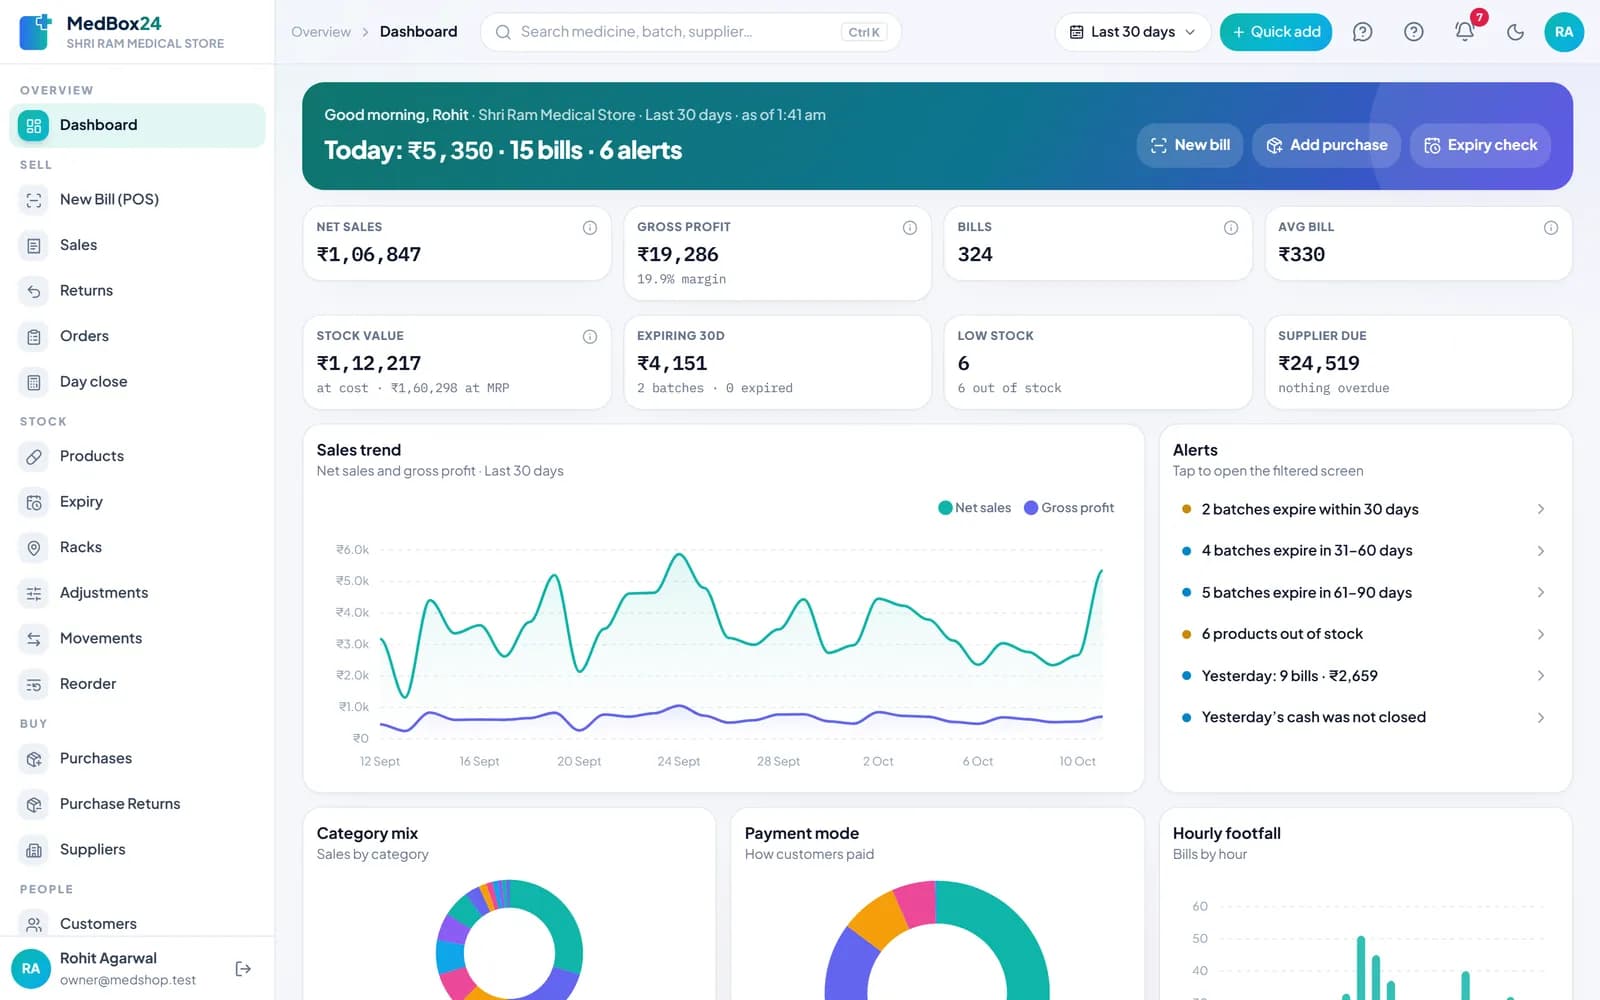
Task: Open Movements icon in sidebar
Action: 34,639
